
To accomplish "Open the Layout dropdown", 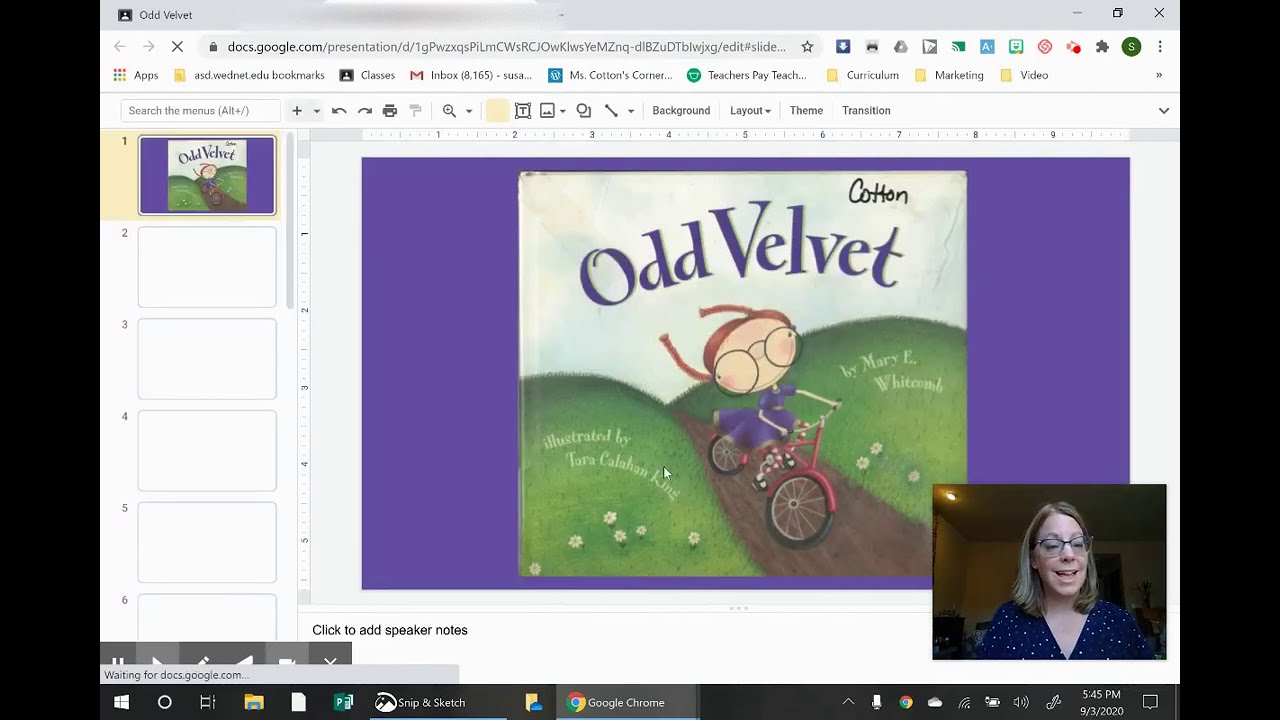I will tap(750, 111).
